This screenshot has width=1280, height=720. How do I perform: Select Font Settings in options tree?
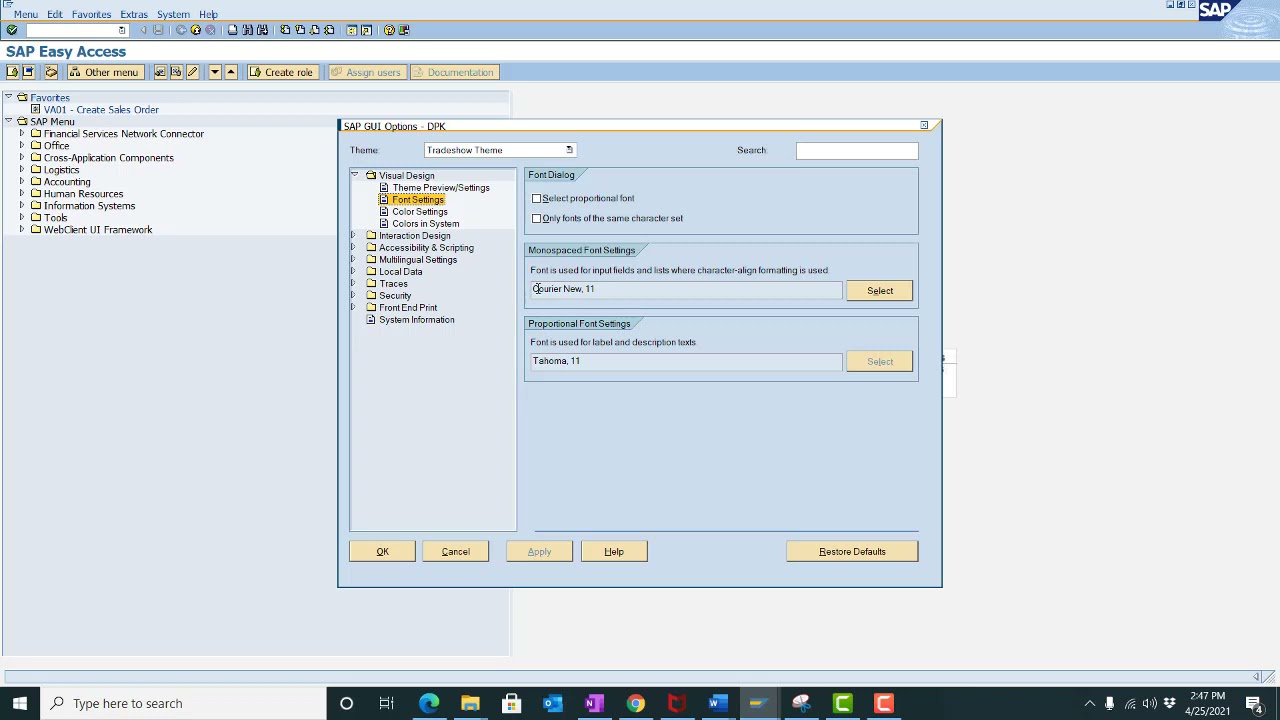[418, 200]
